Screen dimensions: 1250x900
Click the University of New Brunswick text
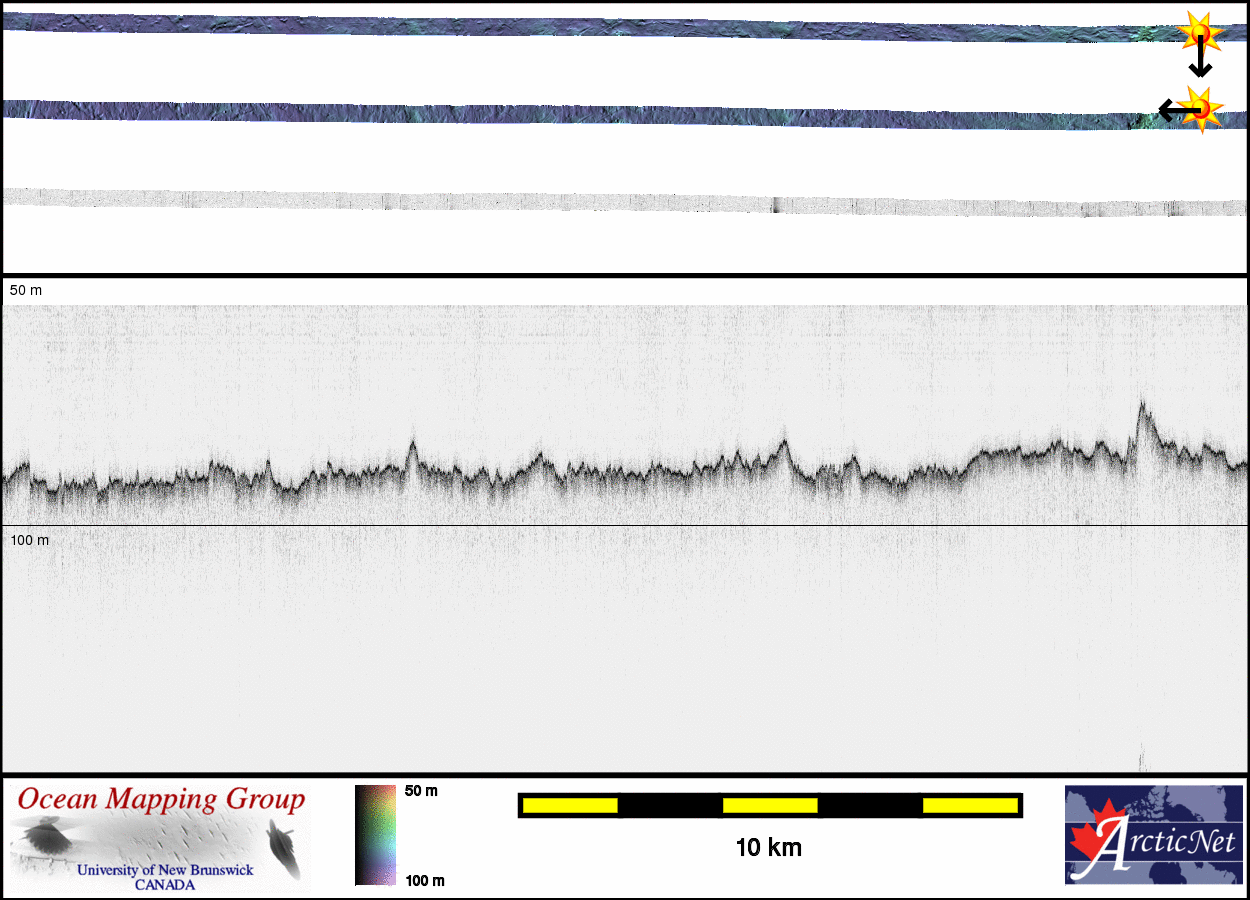[165, 870]
